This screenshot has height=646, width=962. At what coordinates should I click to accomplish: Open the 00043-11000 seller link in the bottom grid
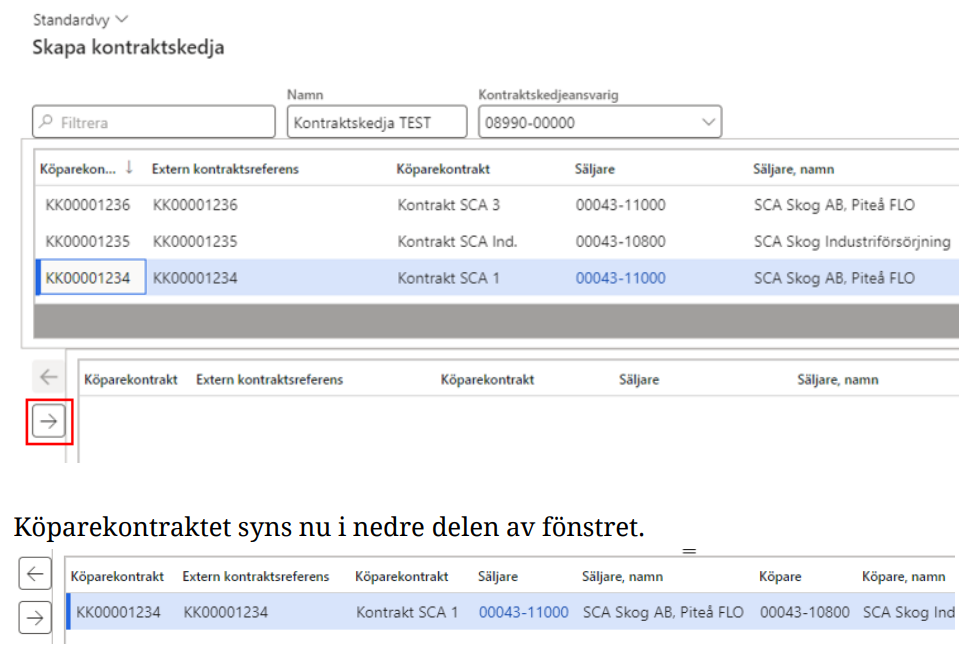click(x=523, y=612)
